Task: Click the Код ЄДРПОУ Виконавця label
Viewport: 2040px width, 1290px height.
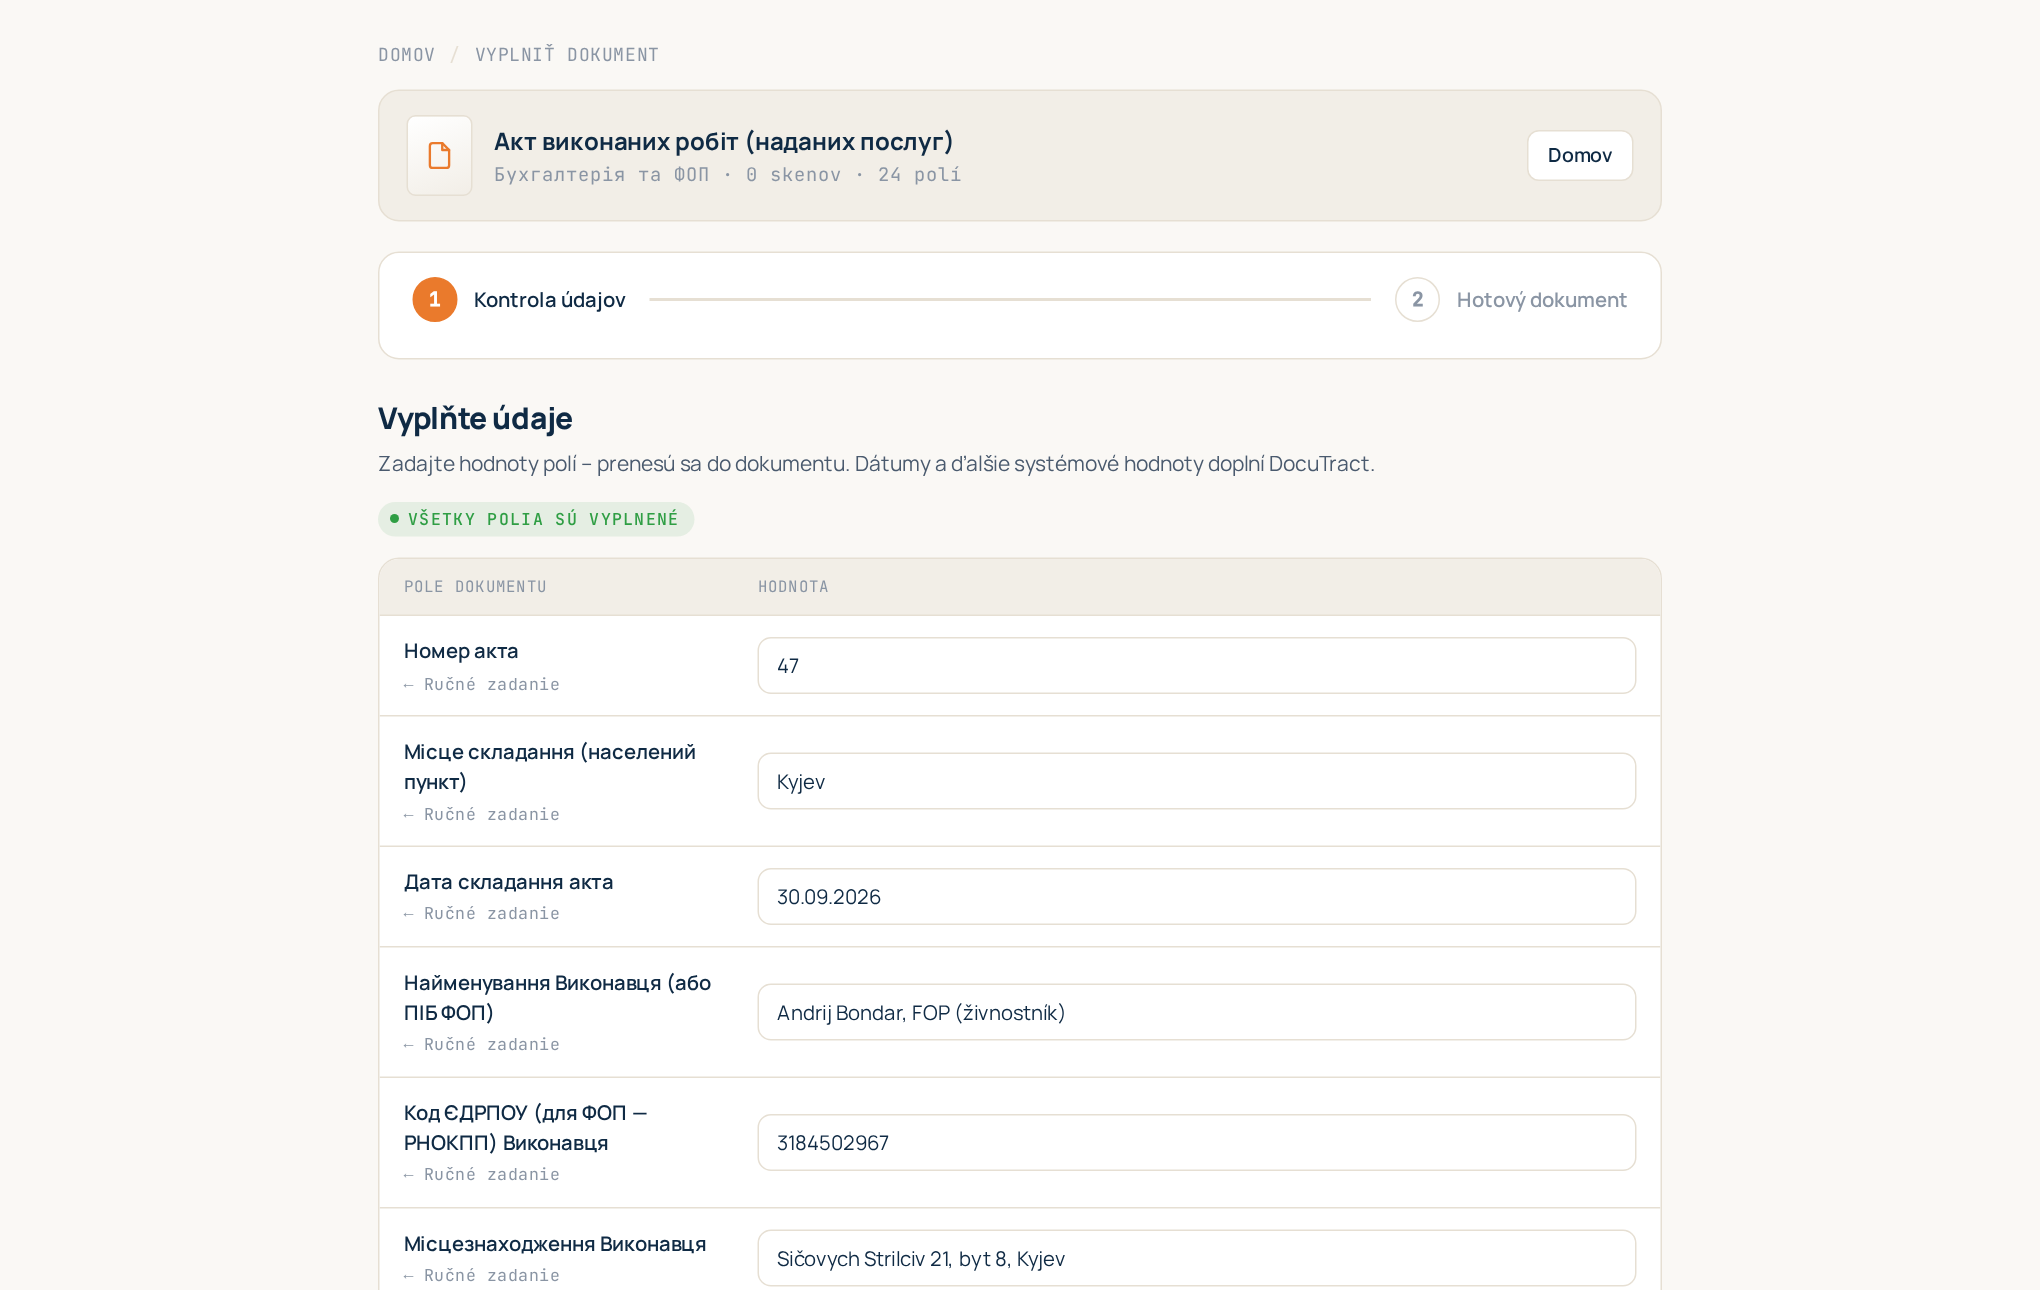Action: point(525,1128)
